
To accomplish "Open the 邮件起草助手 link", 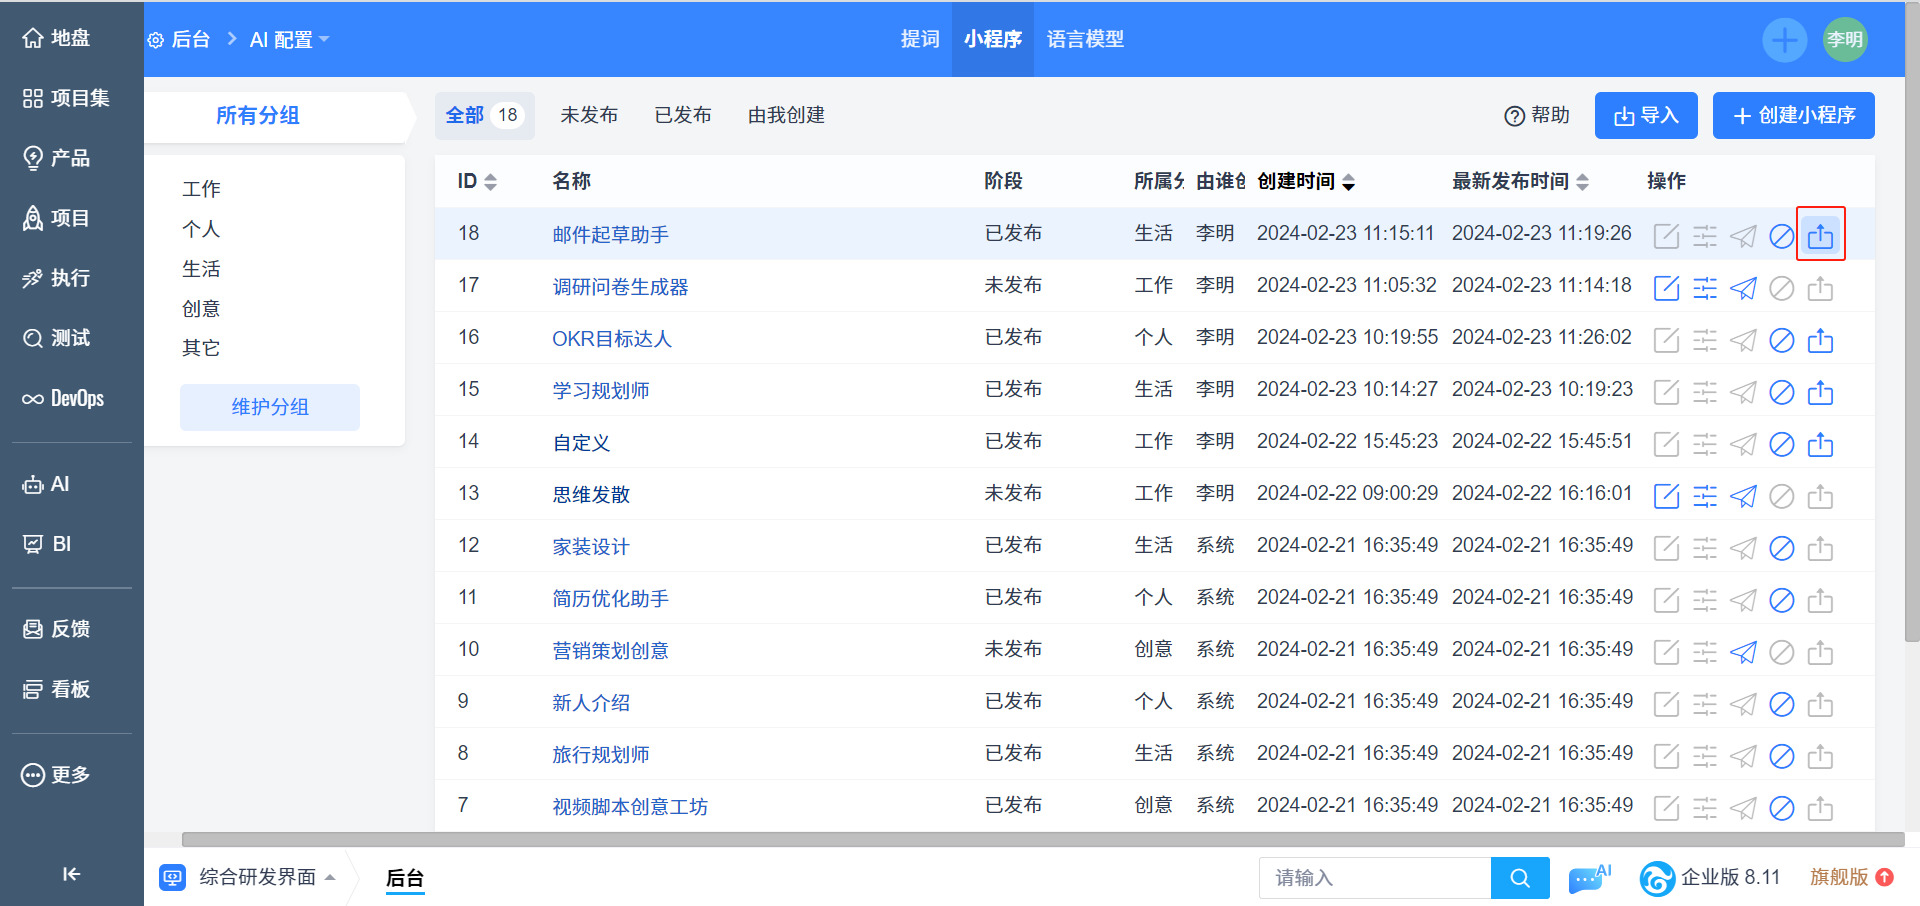I will (611, 235).
